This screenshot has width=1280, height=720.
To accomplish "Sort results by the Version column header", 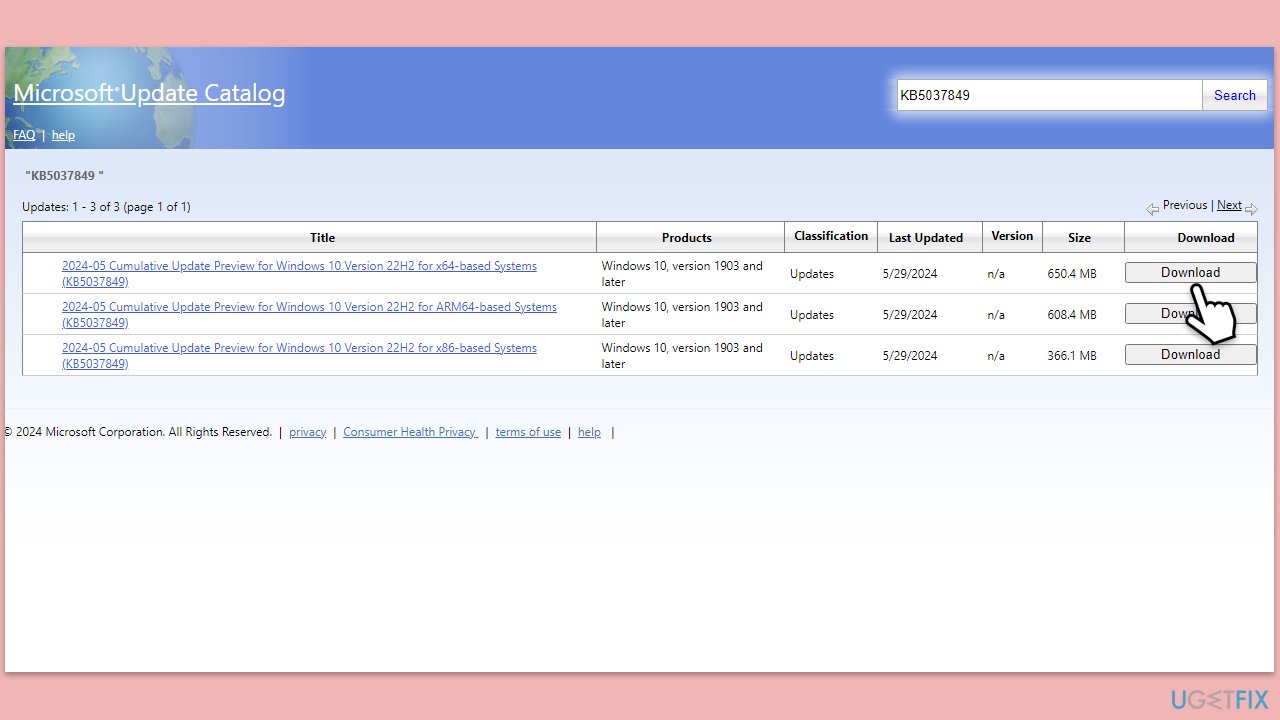I will 1012,236.
